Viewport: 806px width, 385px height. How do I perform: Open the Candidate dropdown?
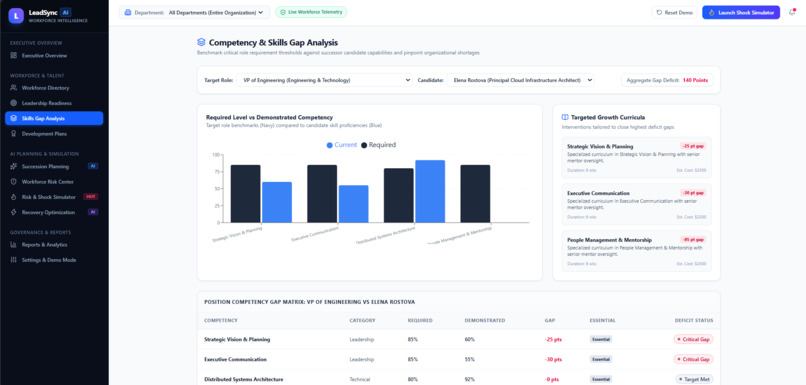520,80
